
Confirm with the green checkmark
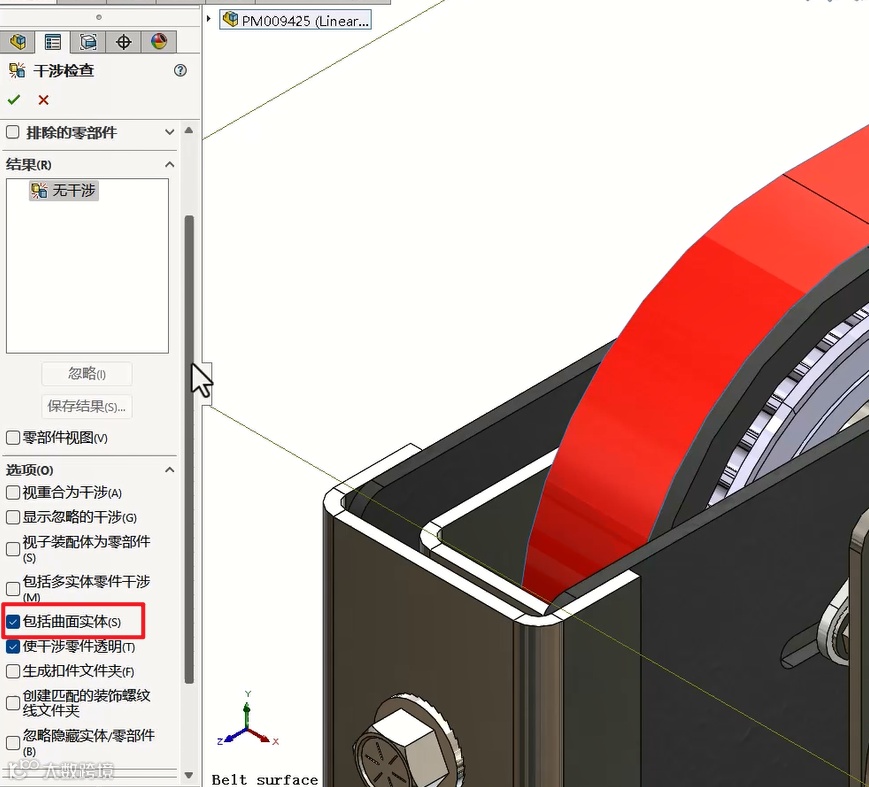tap(14, 100)
